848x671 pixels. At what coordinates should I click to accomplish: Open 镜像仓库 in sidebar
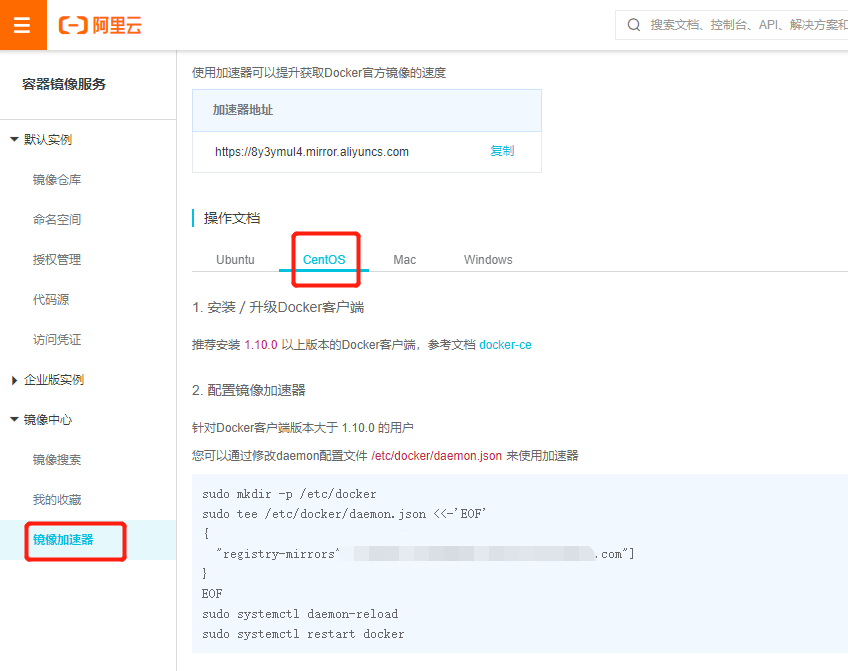(57, 180)
